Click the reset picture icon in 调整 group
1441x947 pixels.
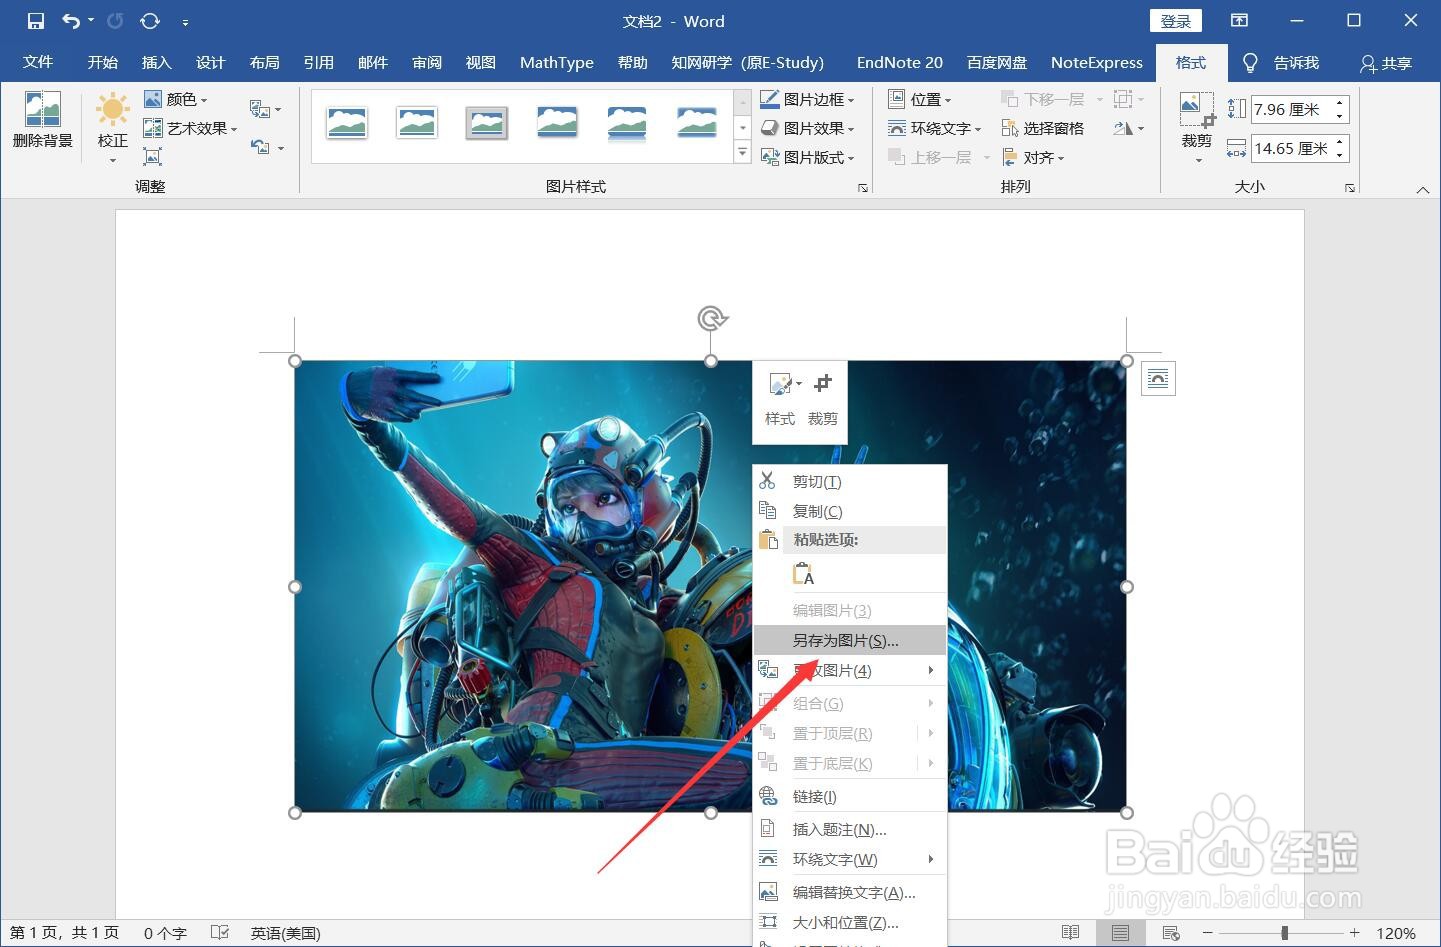pyautogui.click(x=261, y=147)
